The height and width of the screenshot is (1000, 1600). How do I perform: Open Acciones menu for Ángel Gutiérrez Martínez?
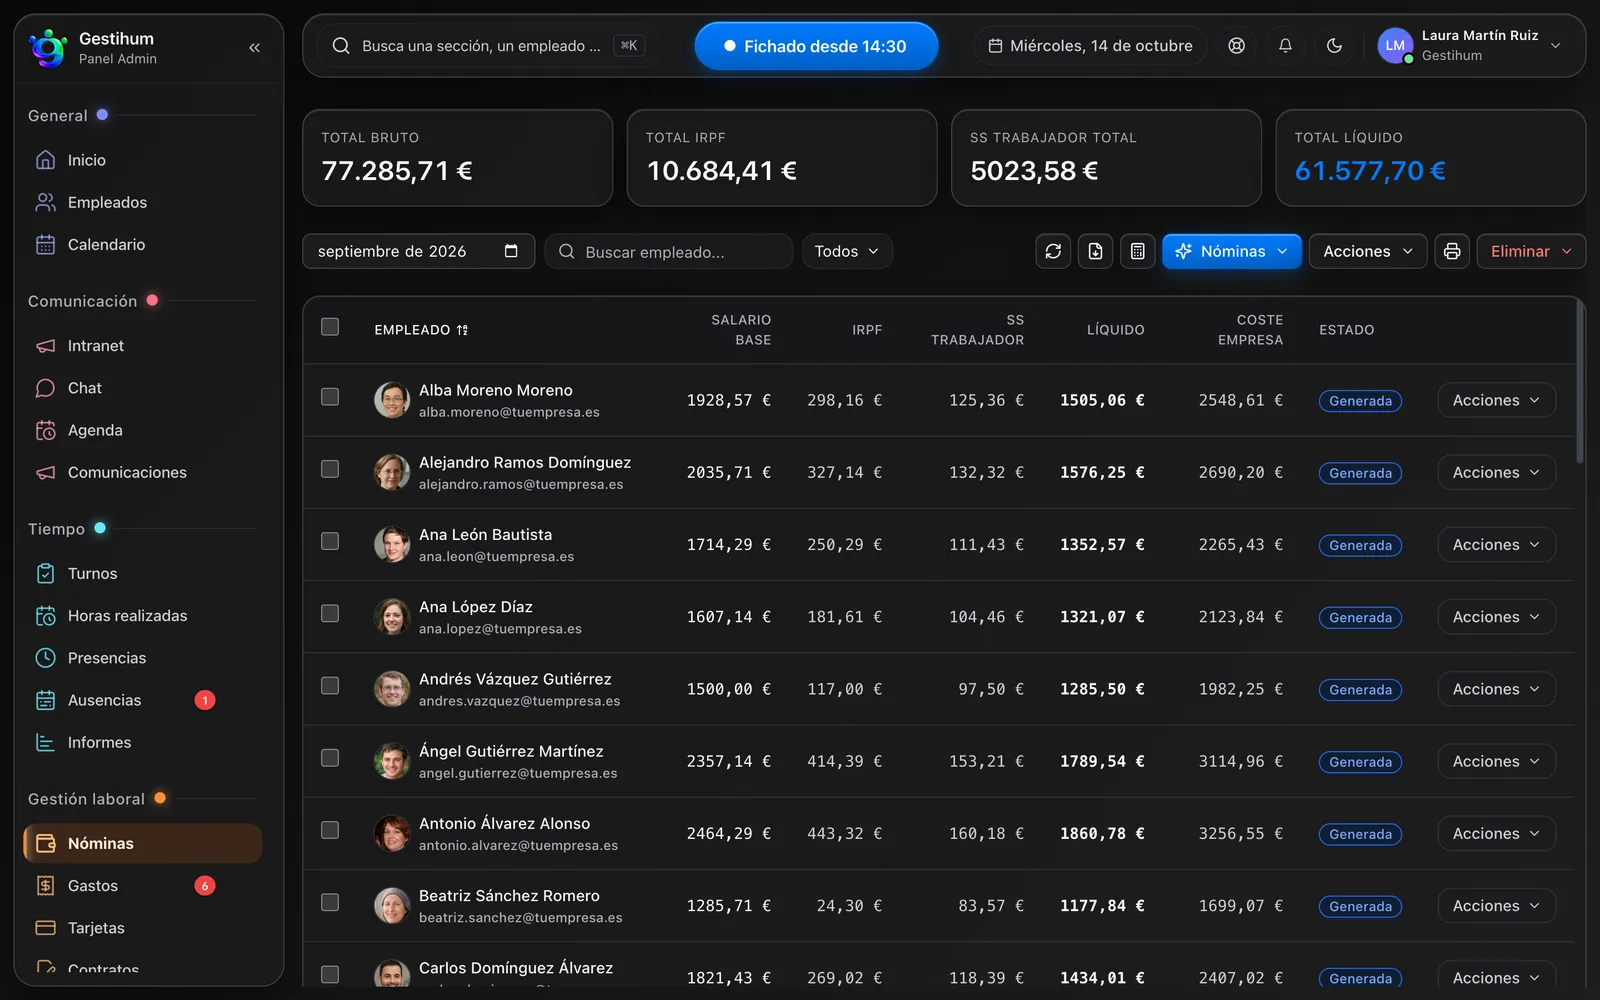[1496, 761]
